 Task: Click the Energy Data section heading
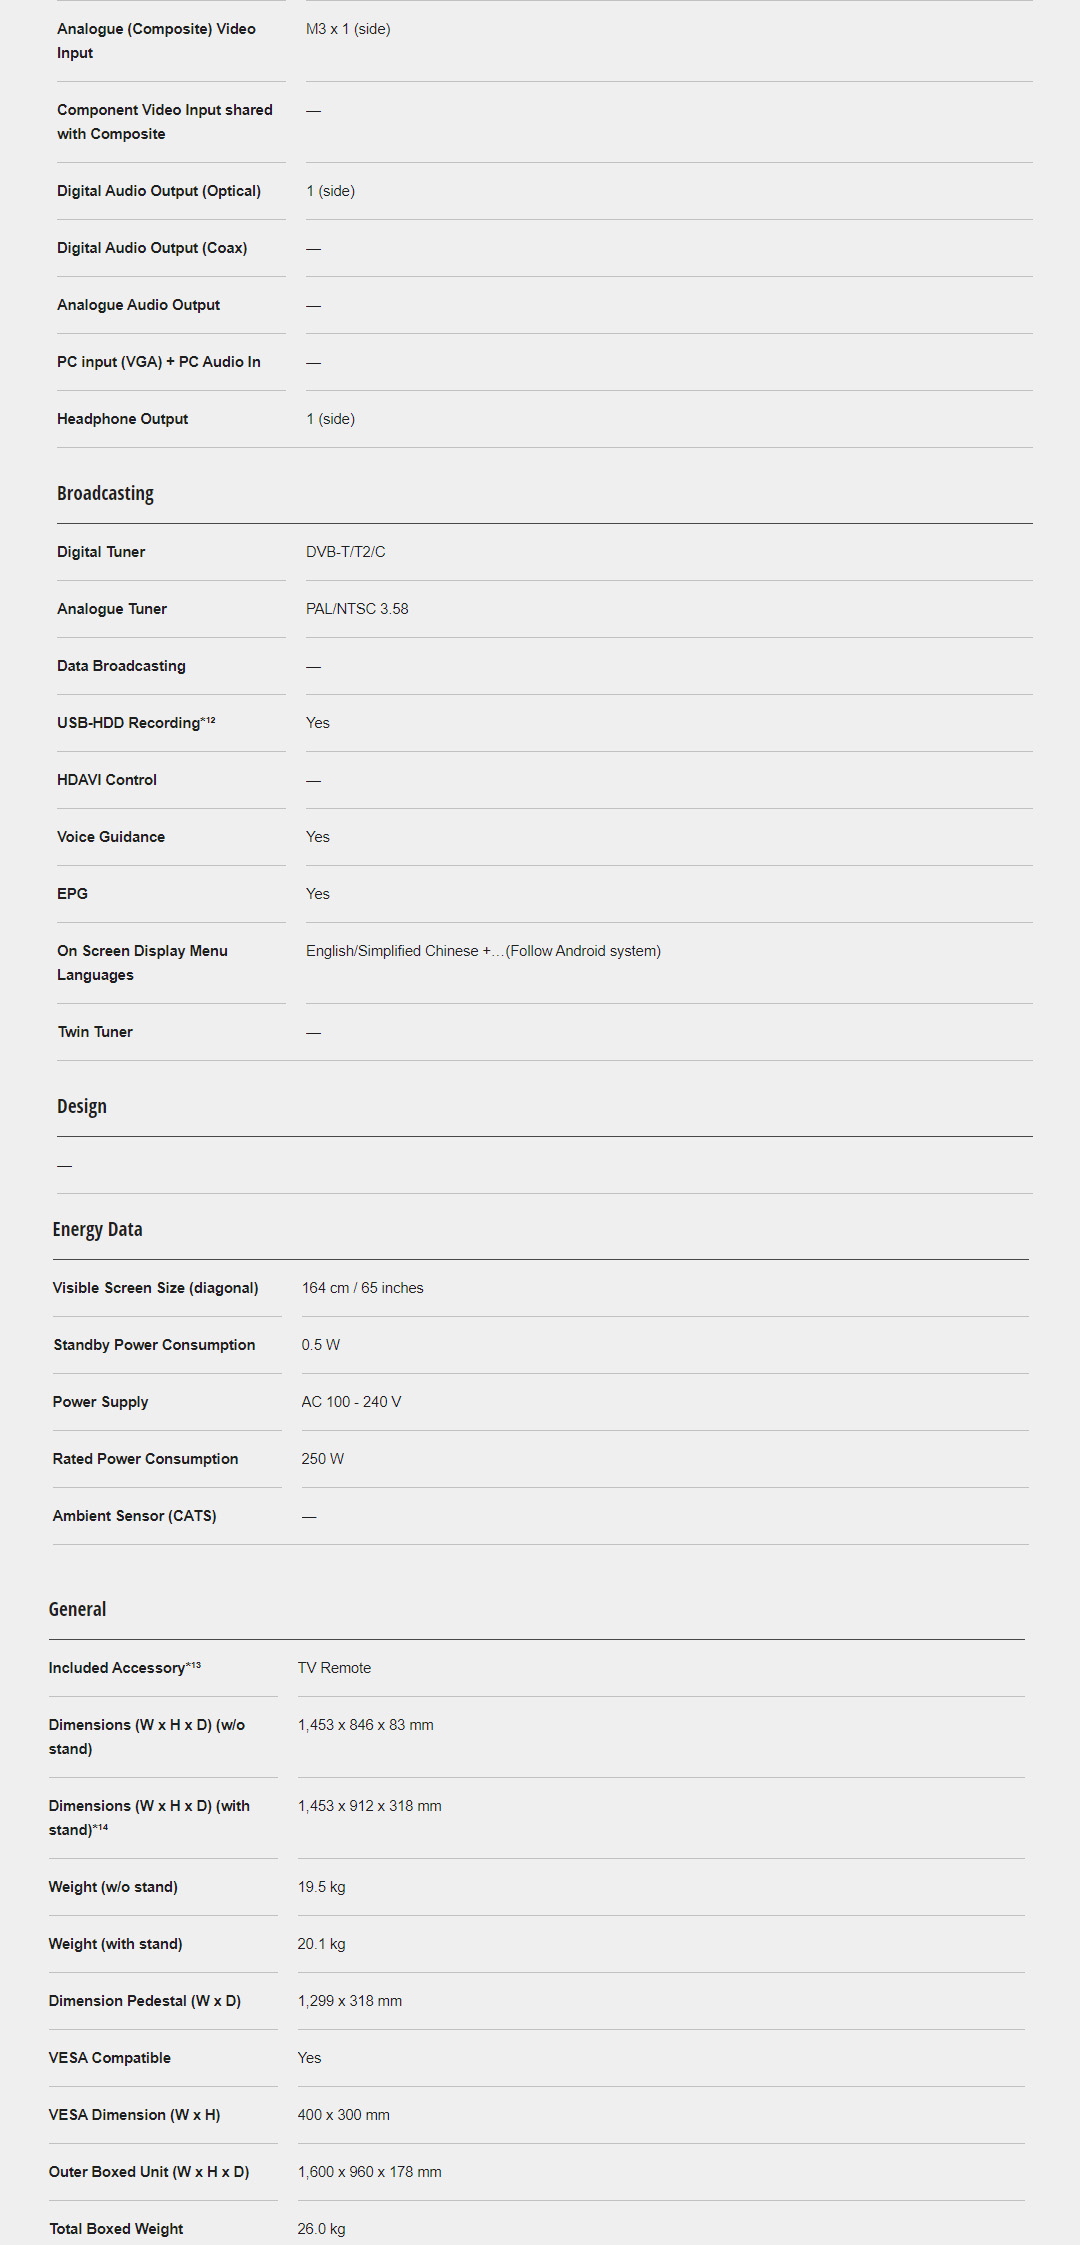click(x=97, y=1229)
